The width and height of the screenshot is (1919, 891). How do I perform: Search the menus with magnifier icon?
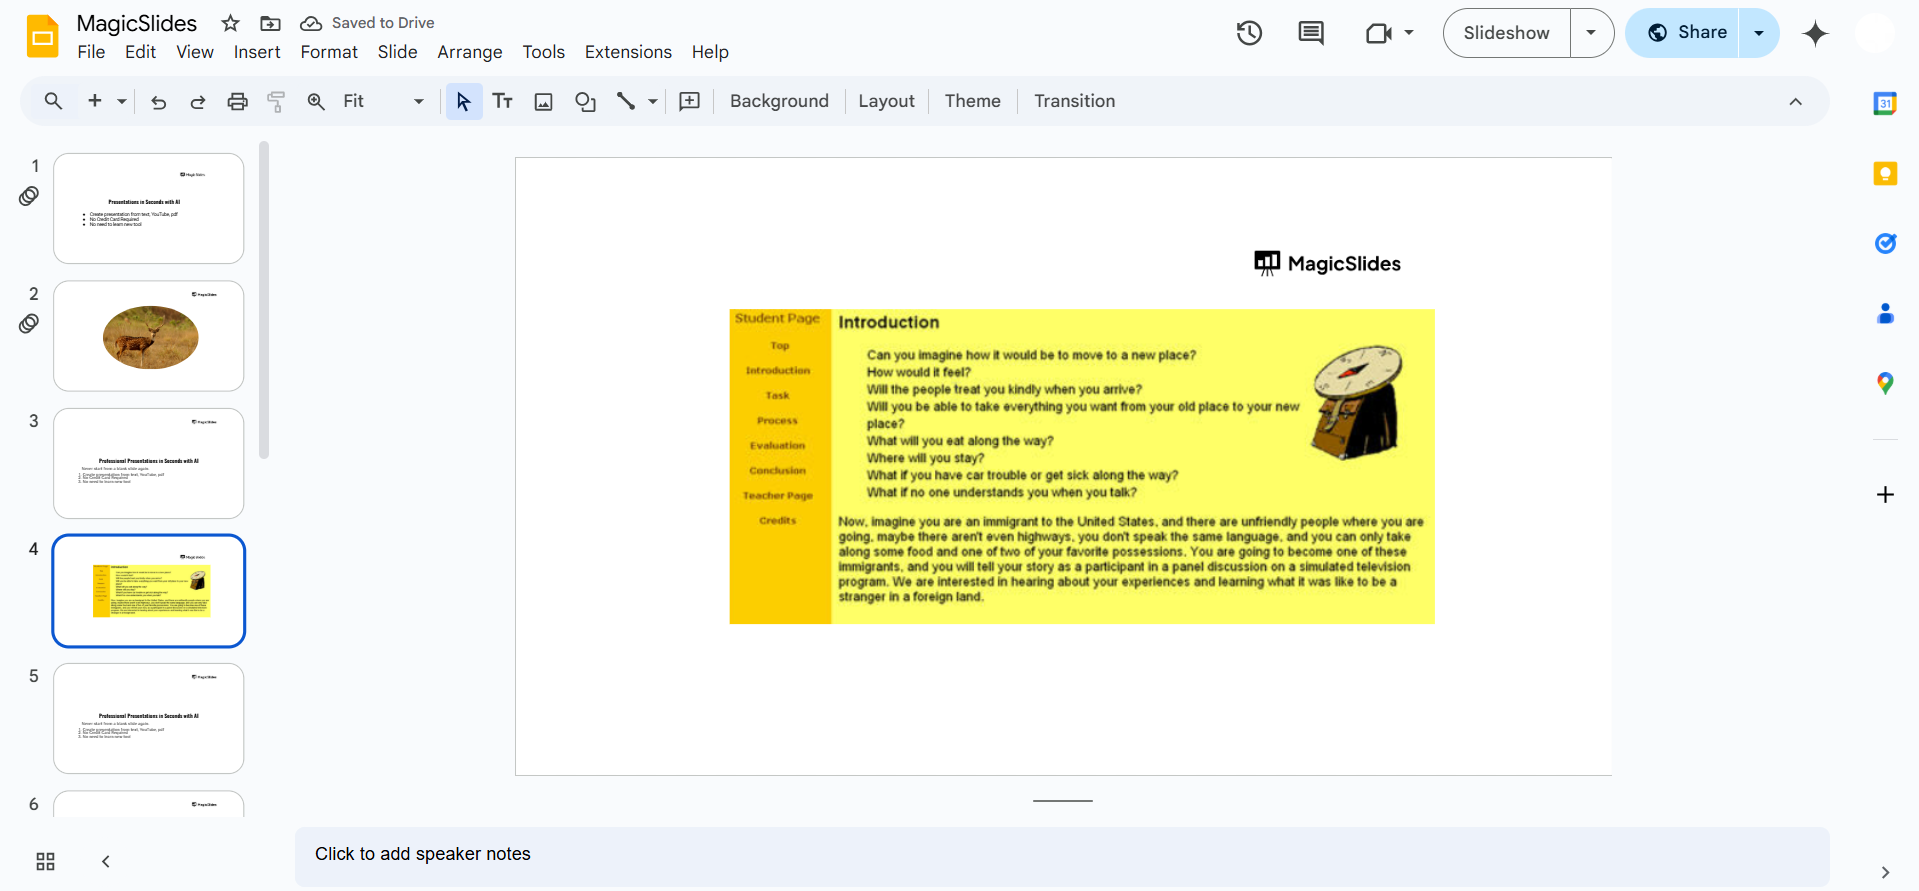click(x=54, y=101)
